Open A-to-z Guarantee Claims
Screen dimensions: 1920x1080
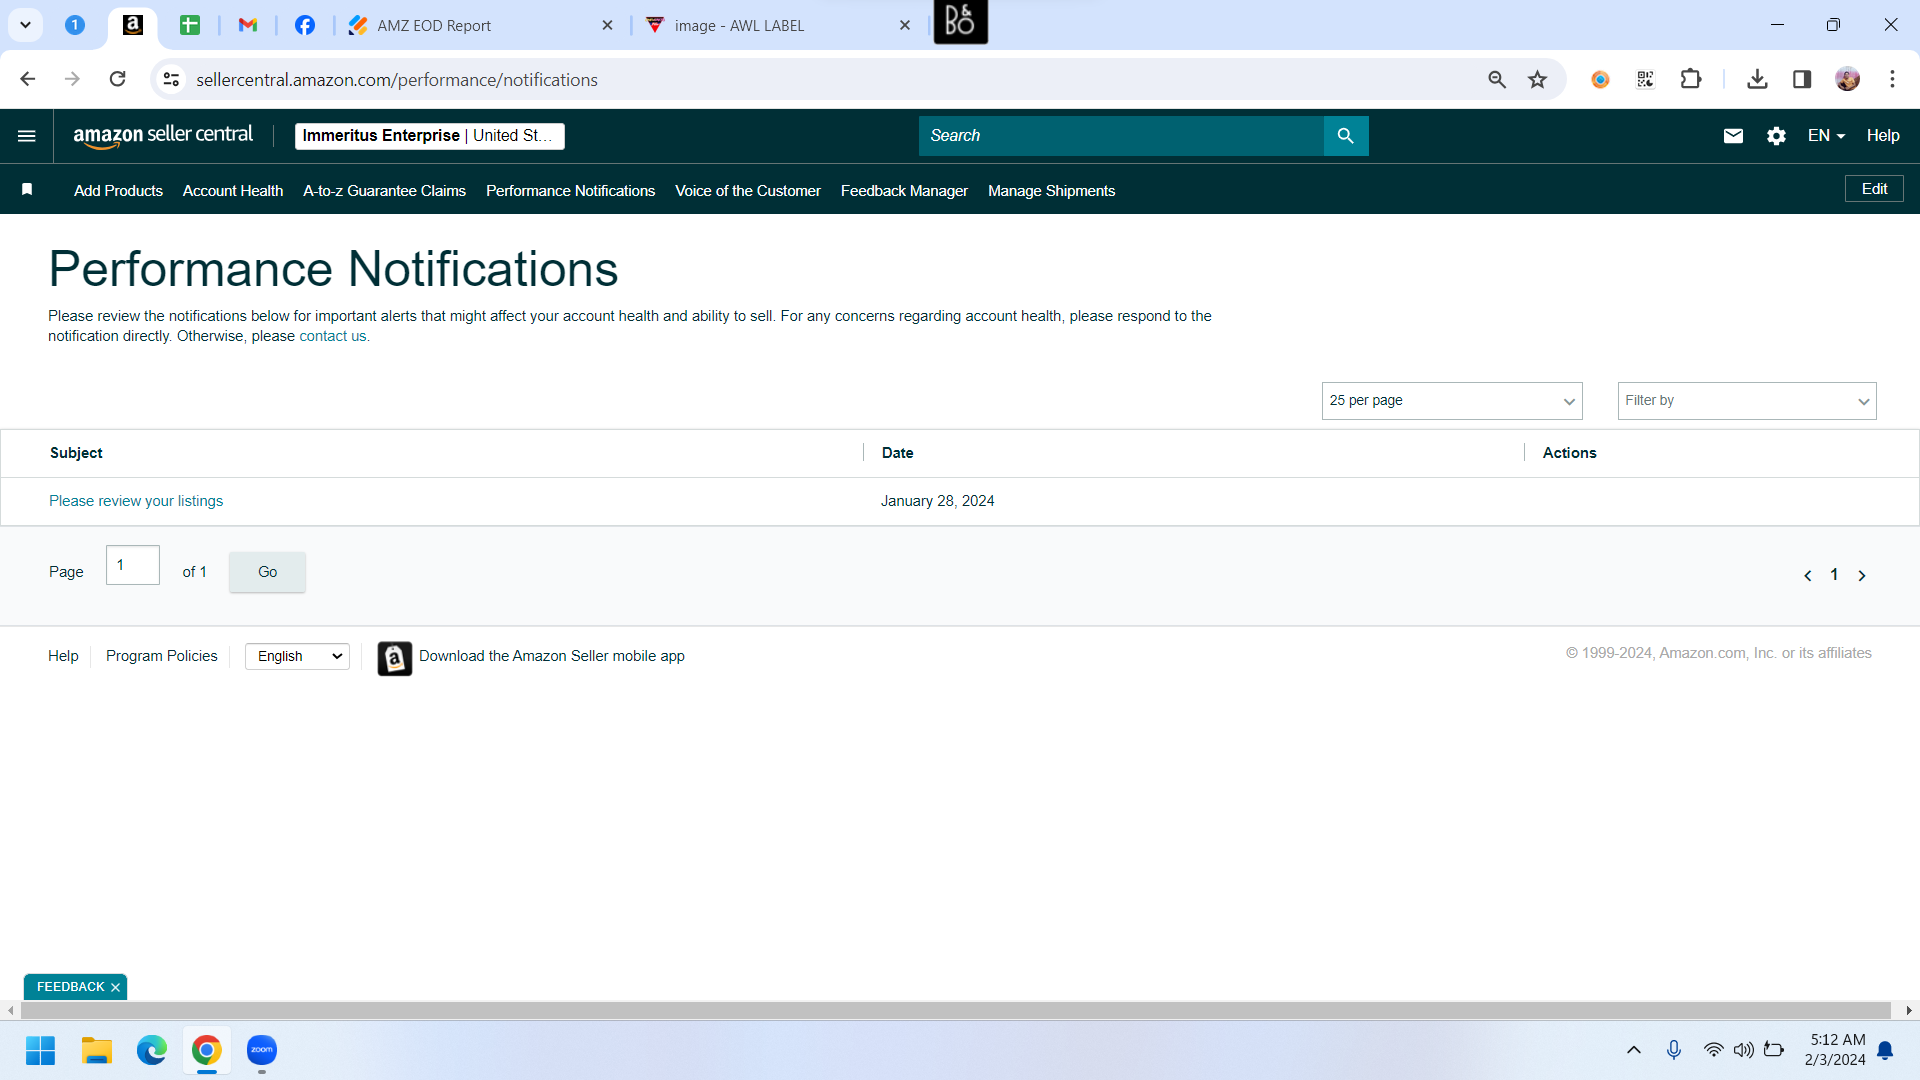click(385, 191)
